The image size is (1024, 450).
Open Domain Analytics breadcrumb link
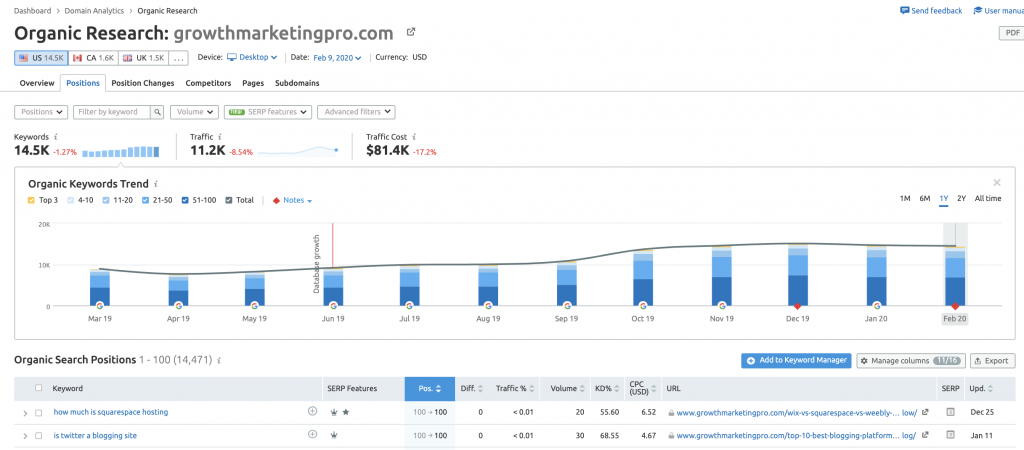click(x=96, y=10)
